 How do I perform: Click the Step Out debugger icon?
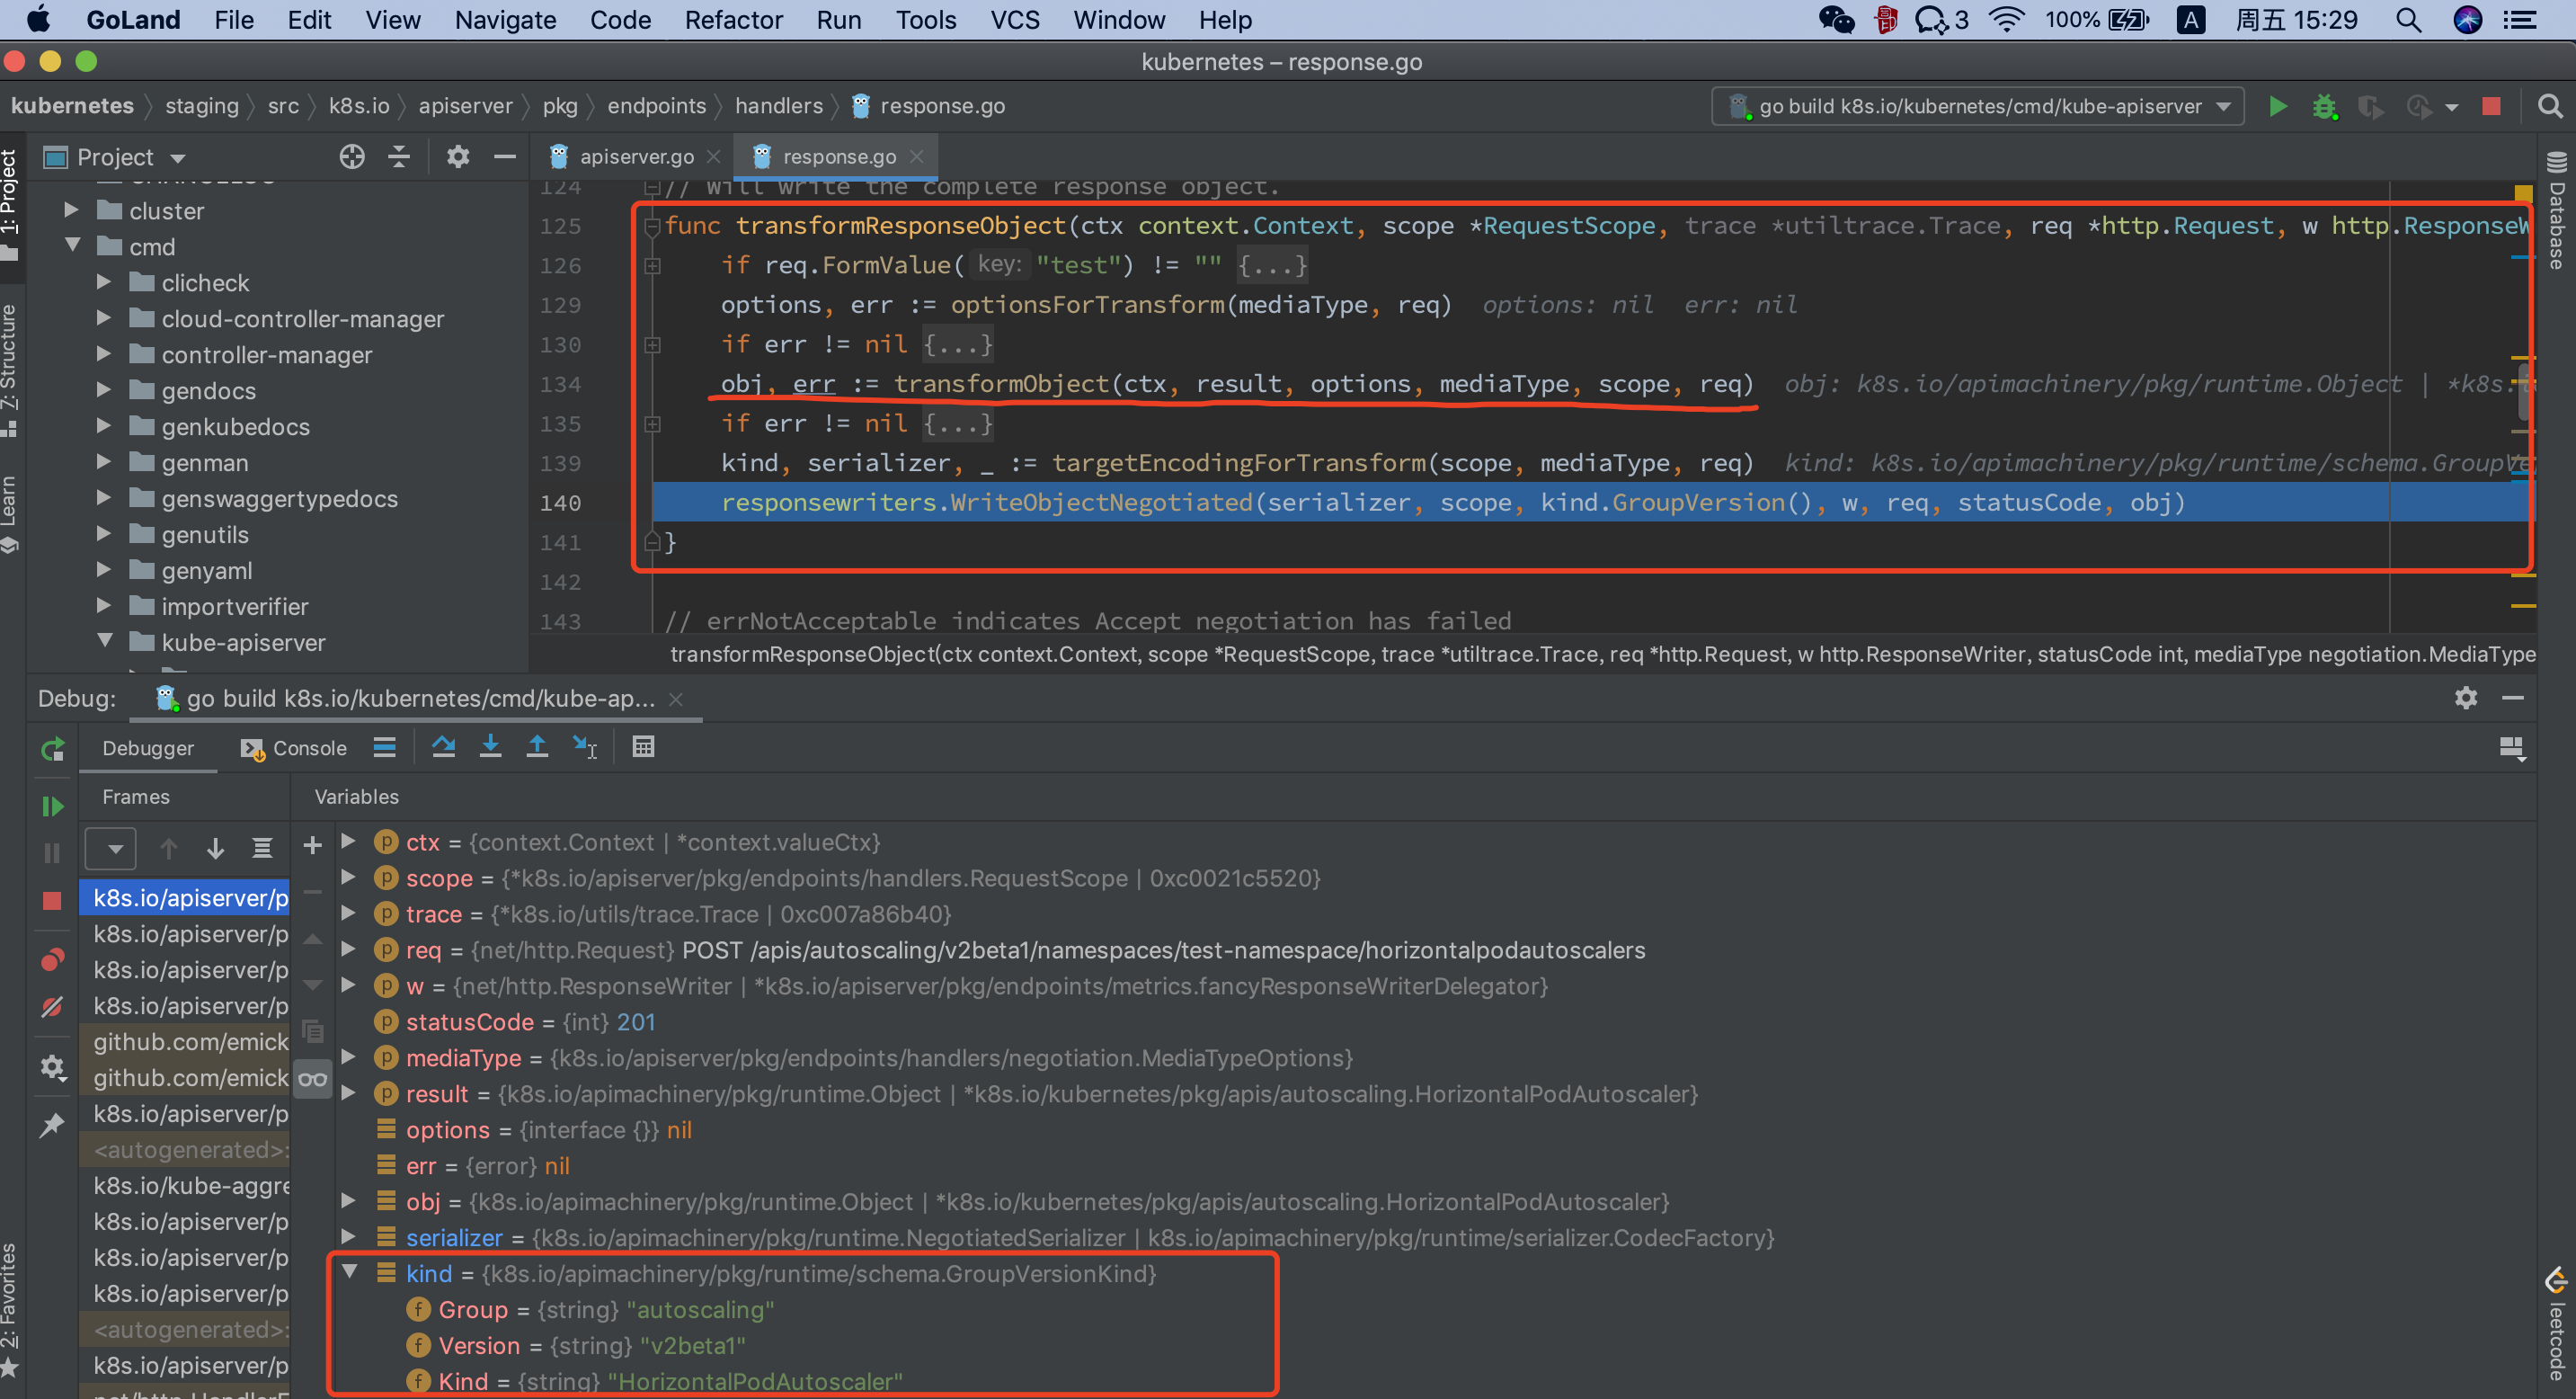[537, 747]
